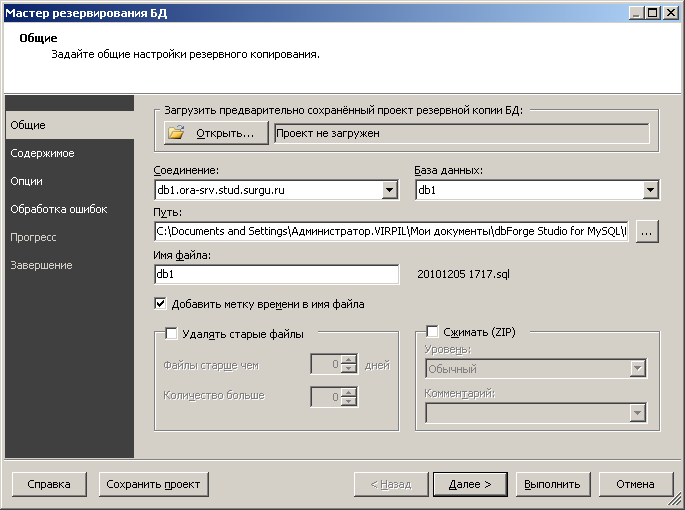Browse for folder with the ellipsis button
685x510 pixels.
click(647, 231)
